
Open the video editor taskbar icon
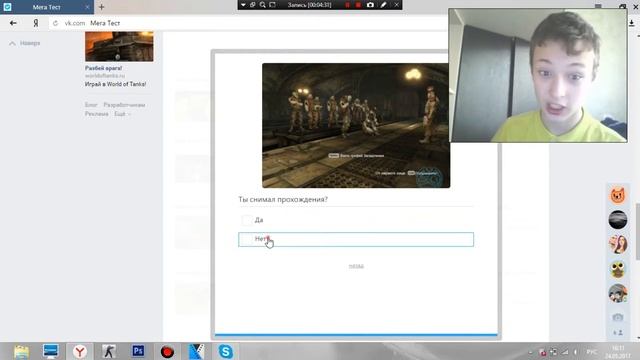[x=196, y=351]
